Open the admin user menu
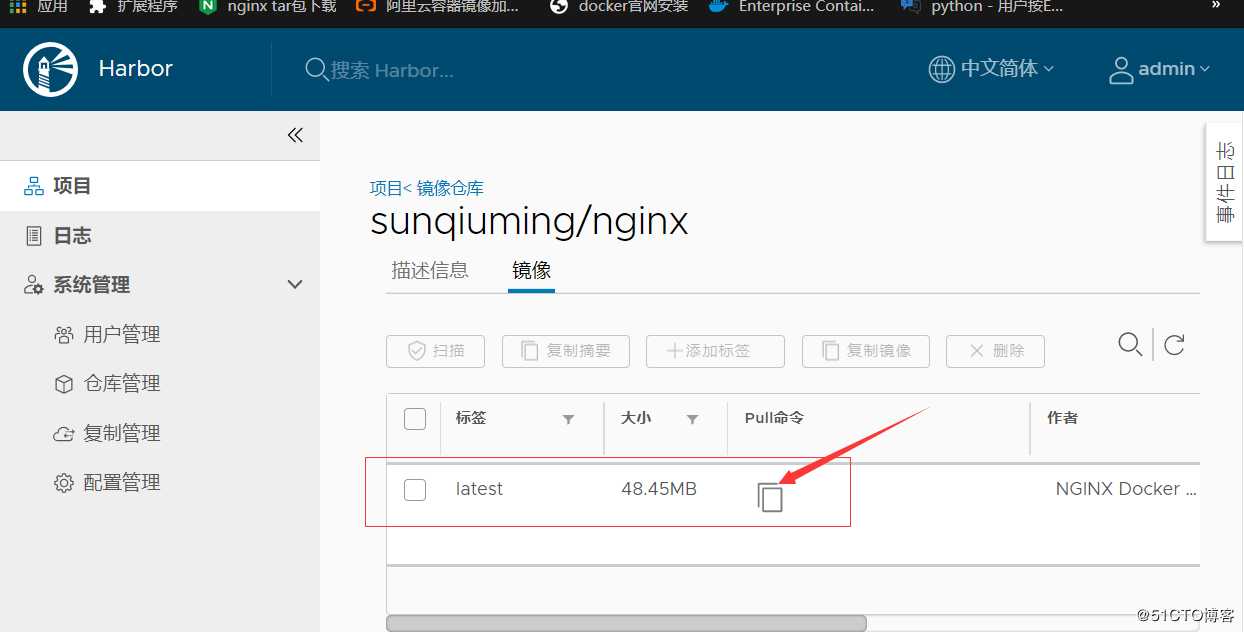 point(1173,69)
